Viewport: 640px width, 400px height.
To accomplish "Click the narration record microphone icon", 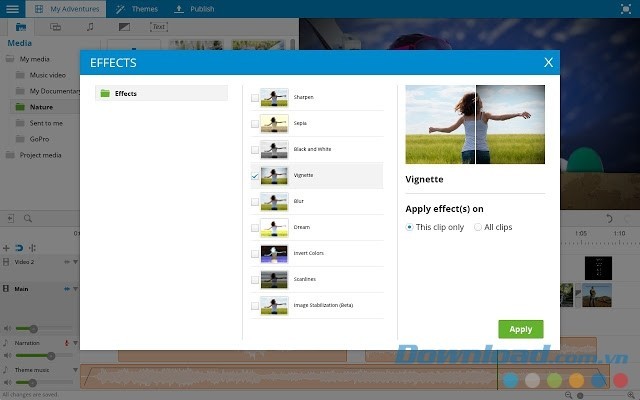I will (66, 343).
